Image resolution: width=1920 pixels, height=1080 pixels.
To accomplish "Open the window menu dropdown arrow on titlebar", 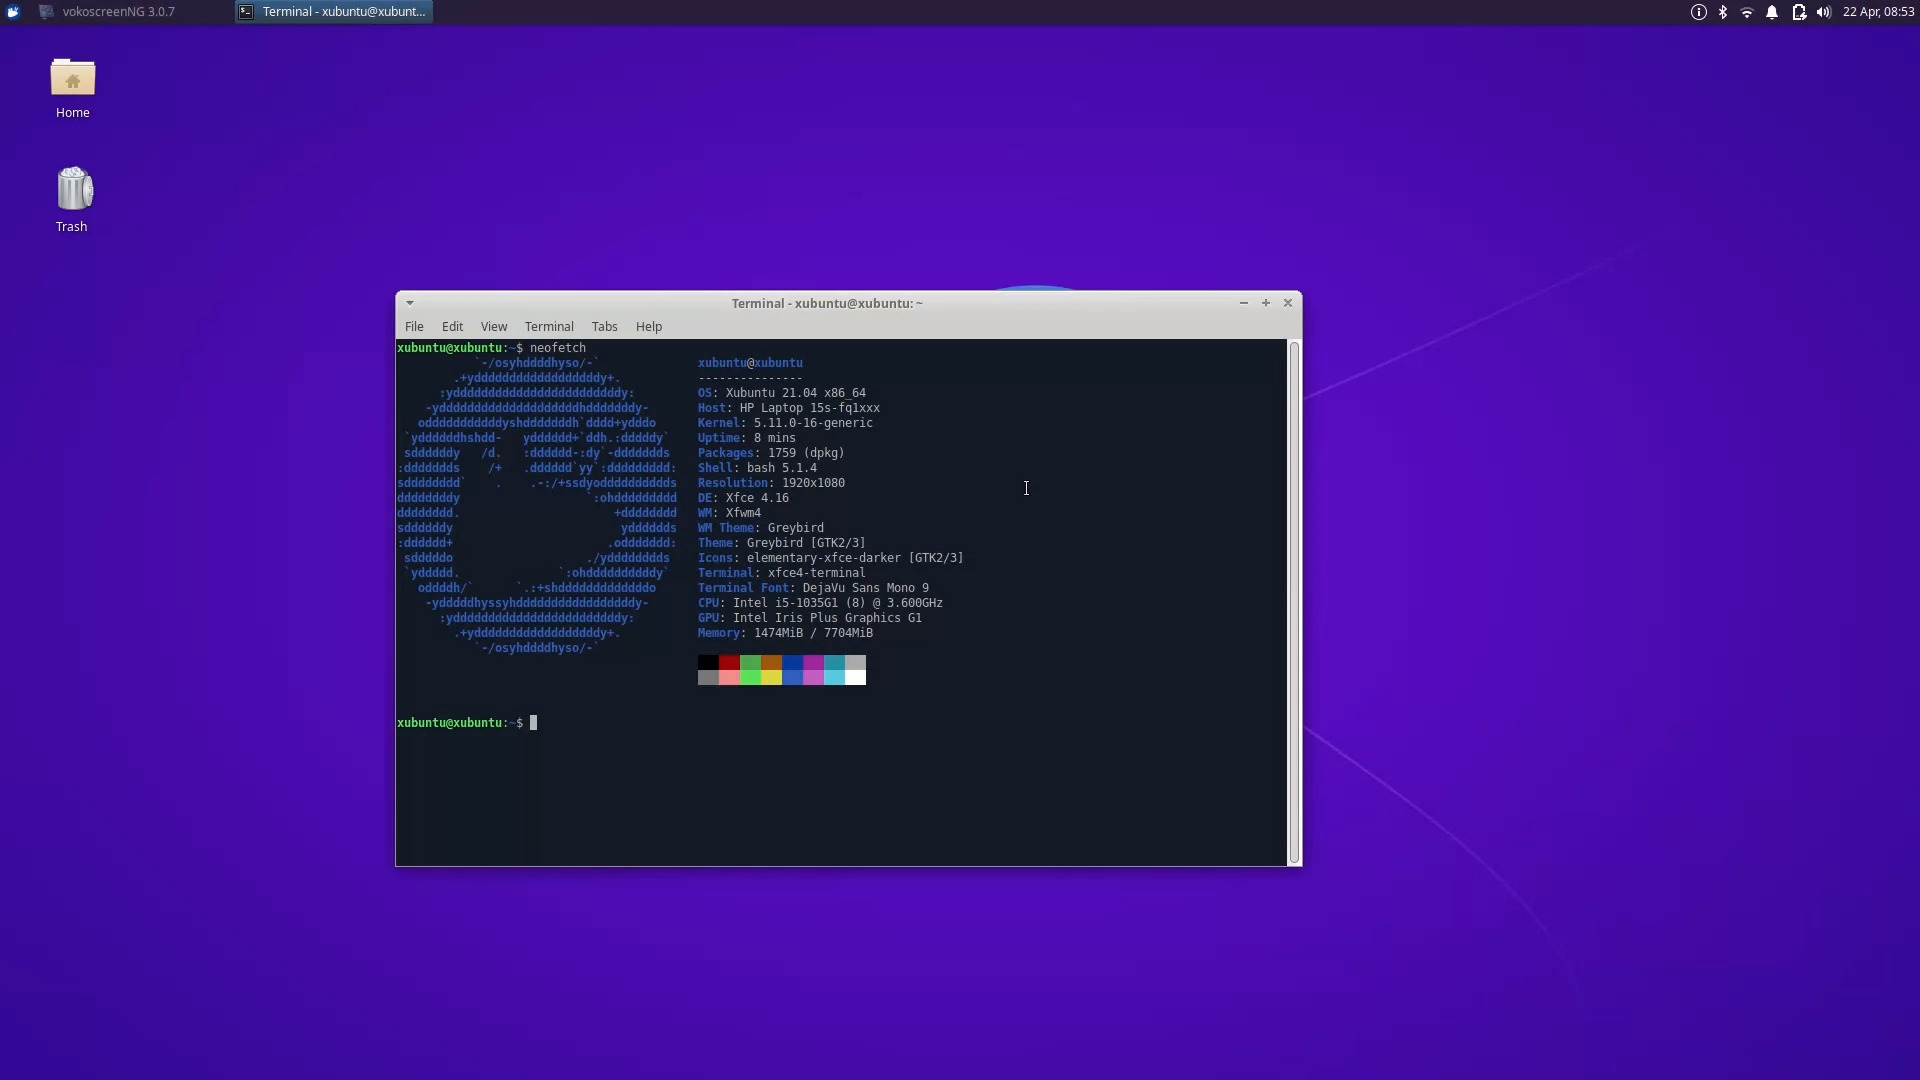I will pyautogui.click(x=410, y=303).
